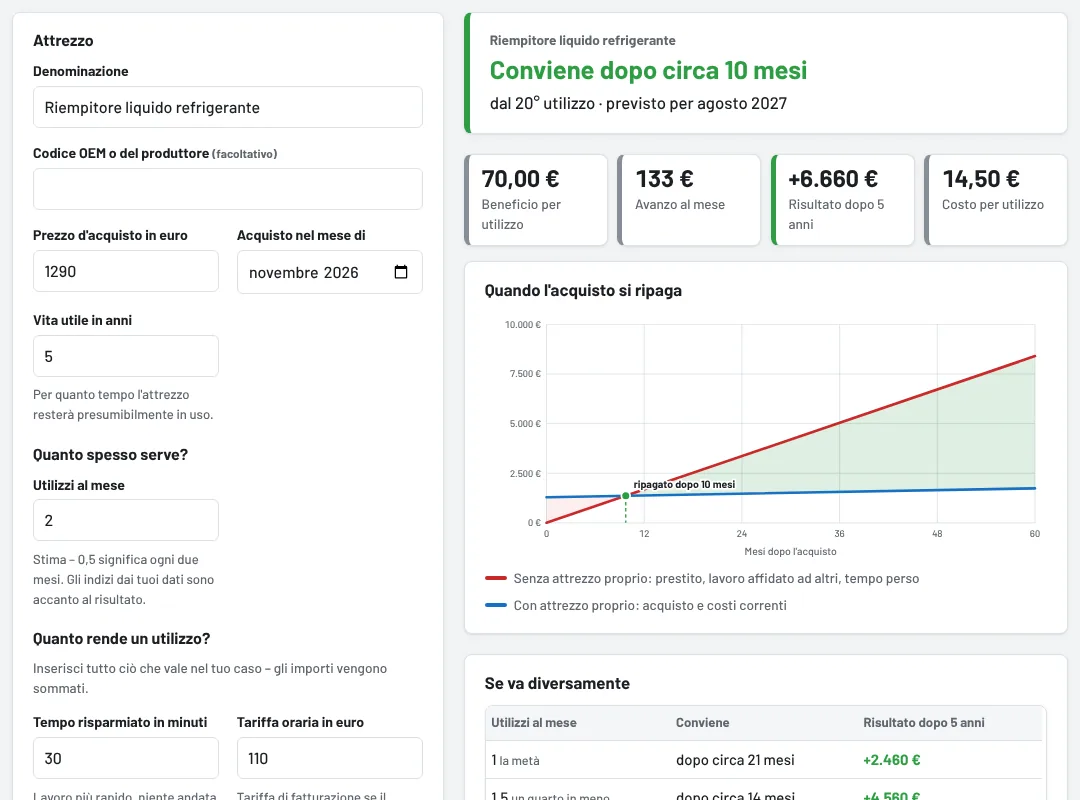The height and width of the screenshot is (800, 1080).
Task: Select the +6.660 € Risultato dopo 5 anni card
Action: (x=842, y=200)
